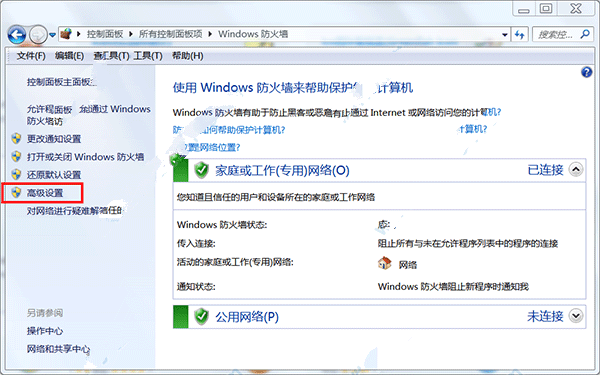Open 更改通知设置 link
Image resolution: width=600 pixels, height=375 pixels.
[54, 139]
